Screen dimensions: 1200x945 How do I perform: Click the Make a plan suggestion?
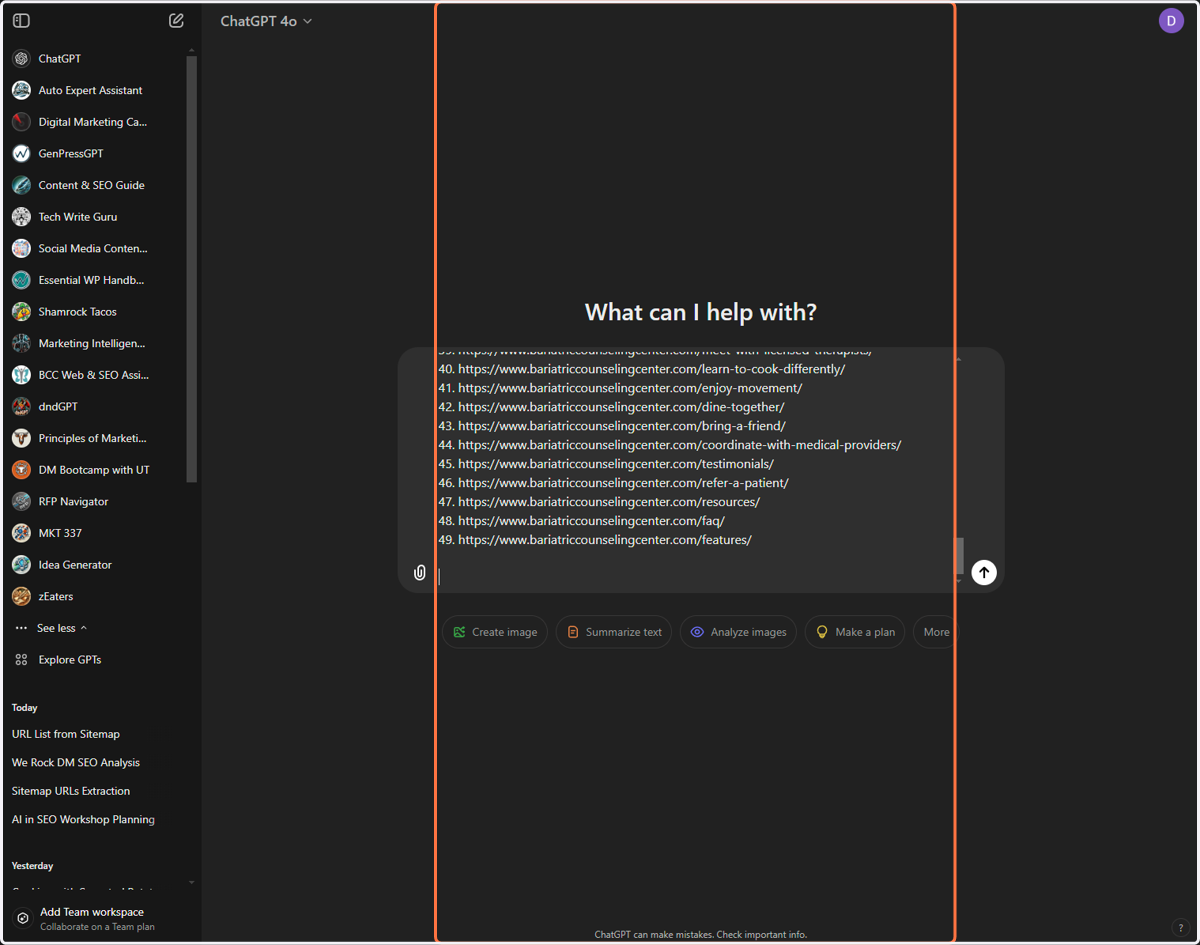(855, 632)
